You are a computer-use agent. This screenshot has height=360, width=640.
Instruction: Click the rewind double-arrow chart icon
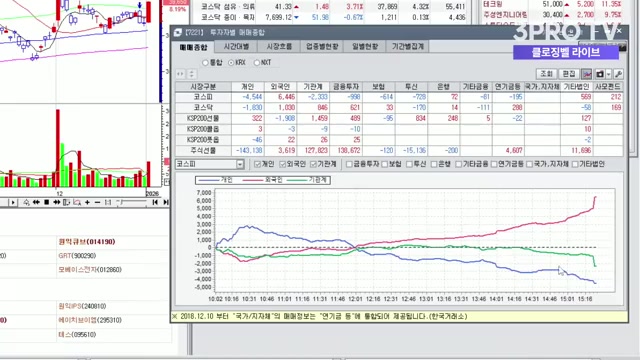(36, 202)
